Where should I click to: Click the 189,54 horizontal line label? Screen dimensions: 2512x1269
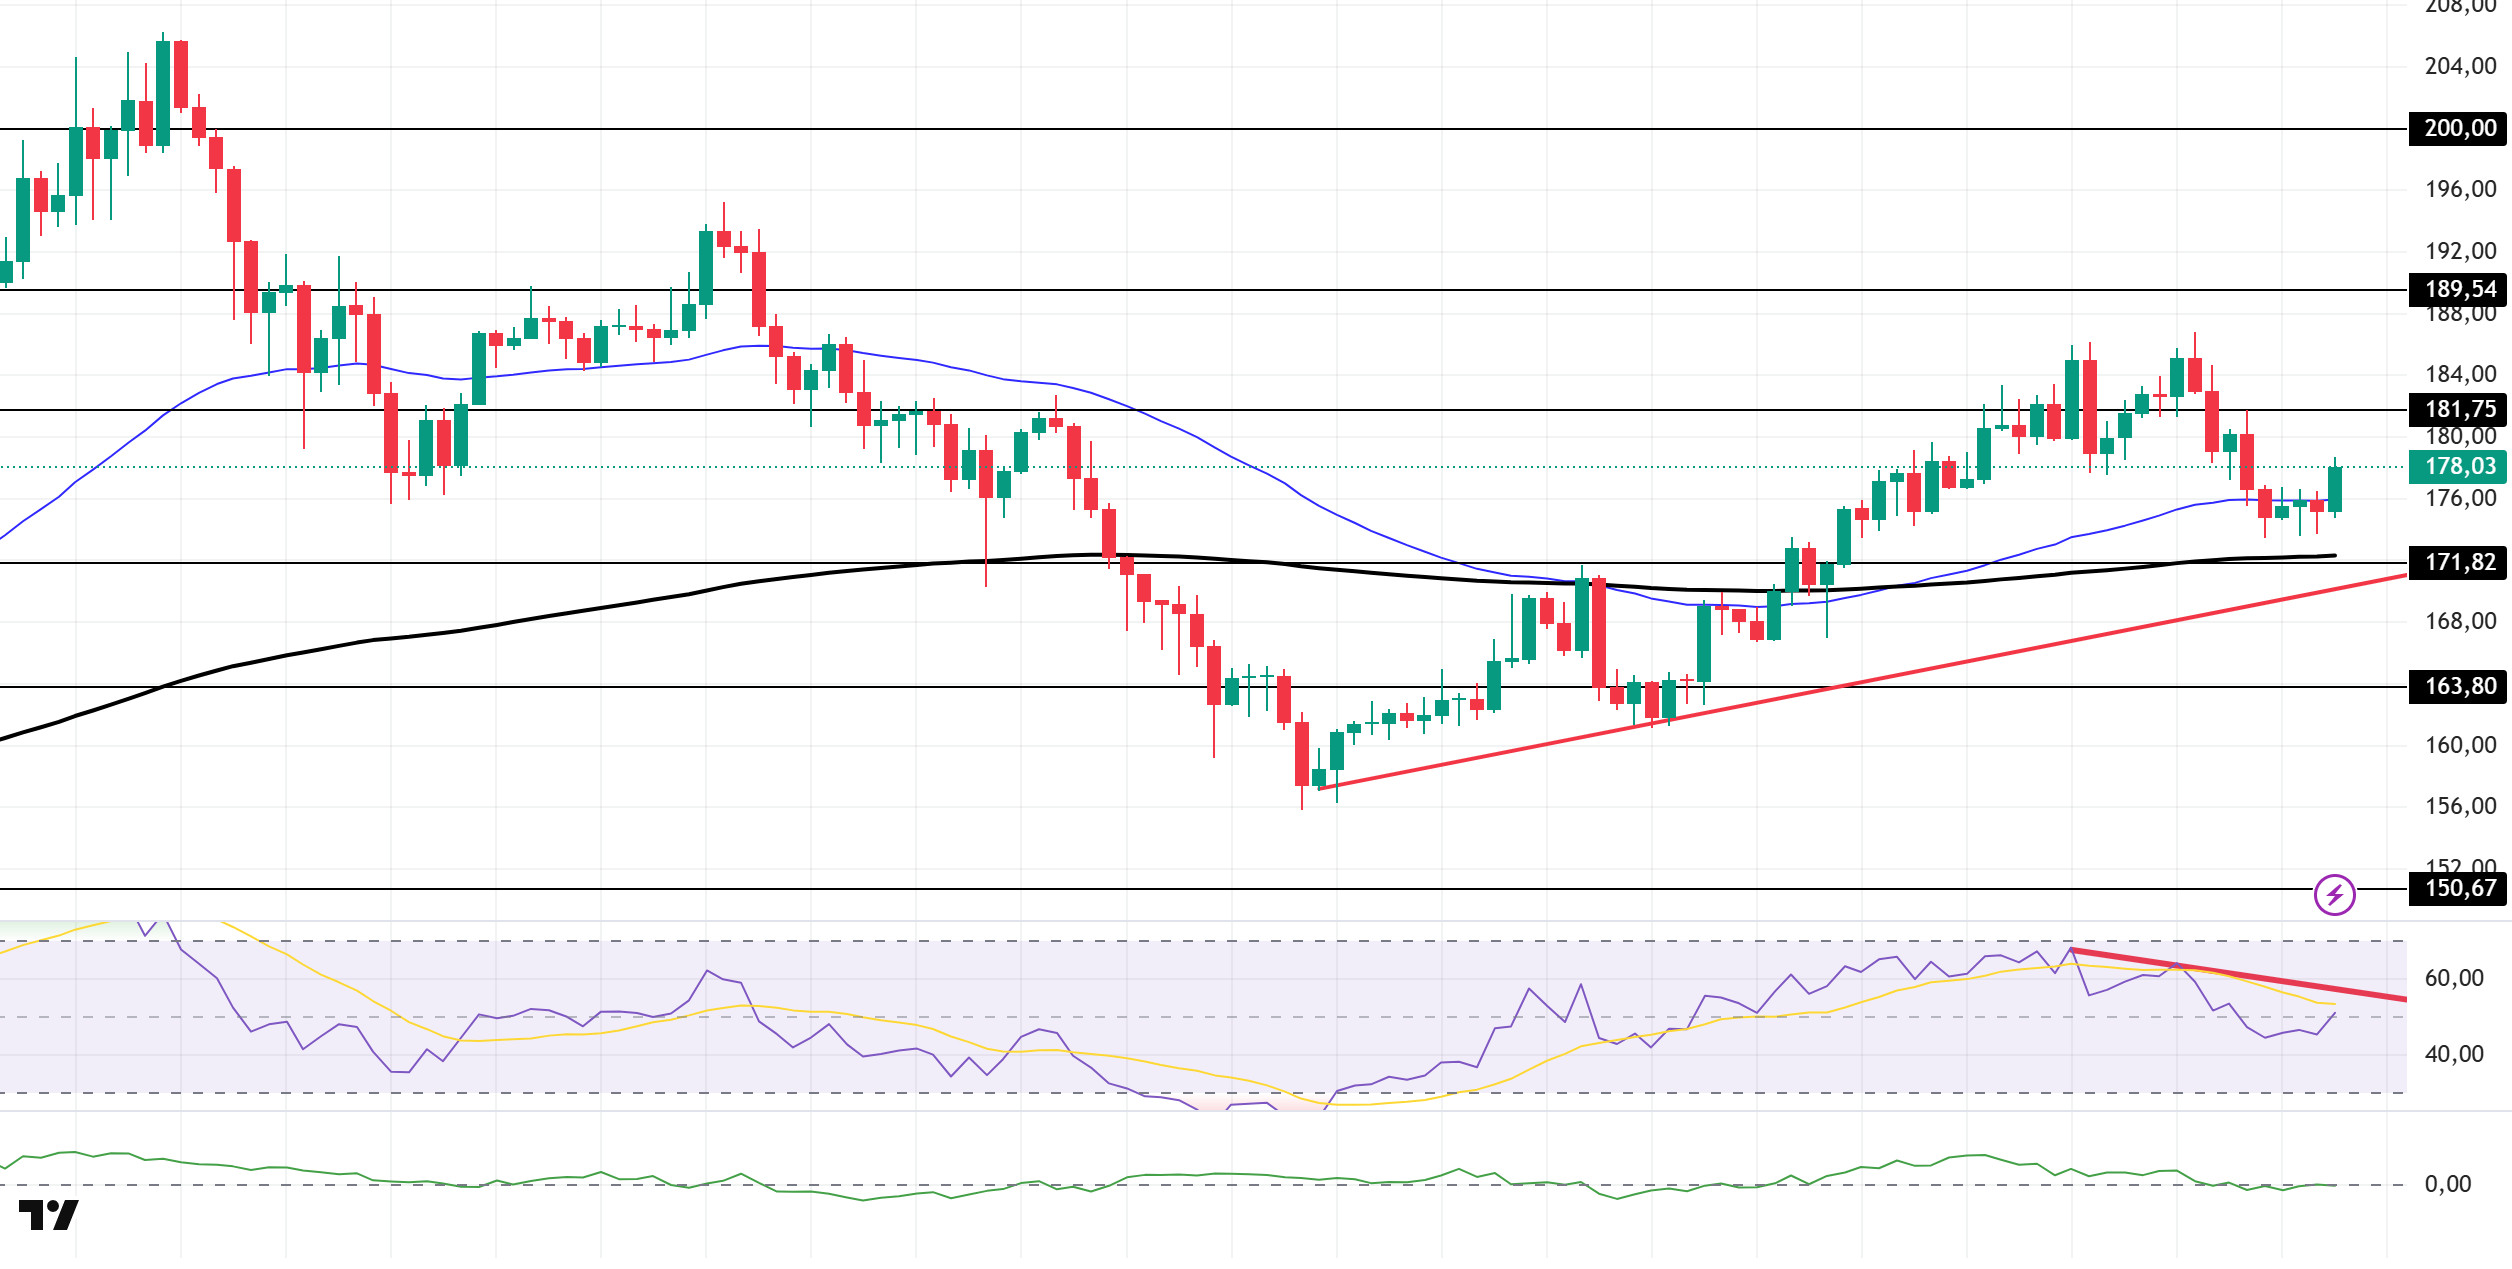click(x=2459, y=289)
